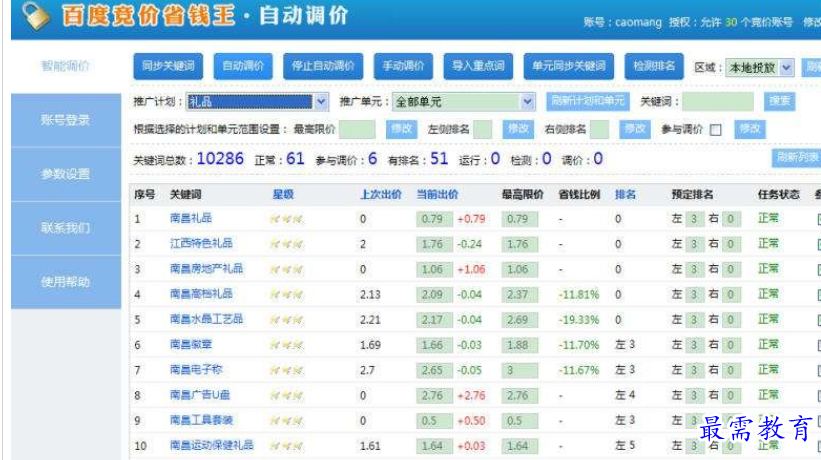Click star rating of 南昌房地产礼品 row
Image resolution: width=821 pixels, height=460 pixels.
(x=286, y=269)
